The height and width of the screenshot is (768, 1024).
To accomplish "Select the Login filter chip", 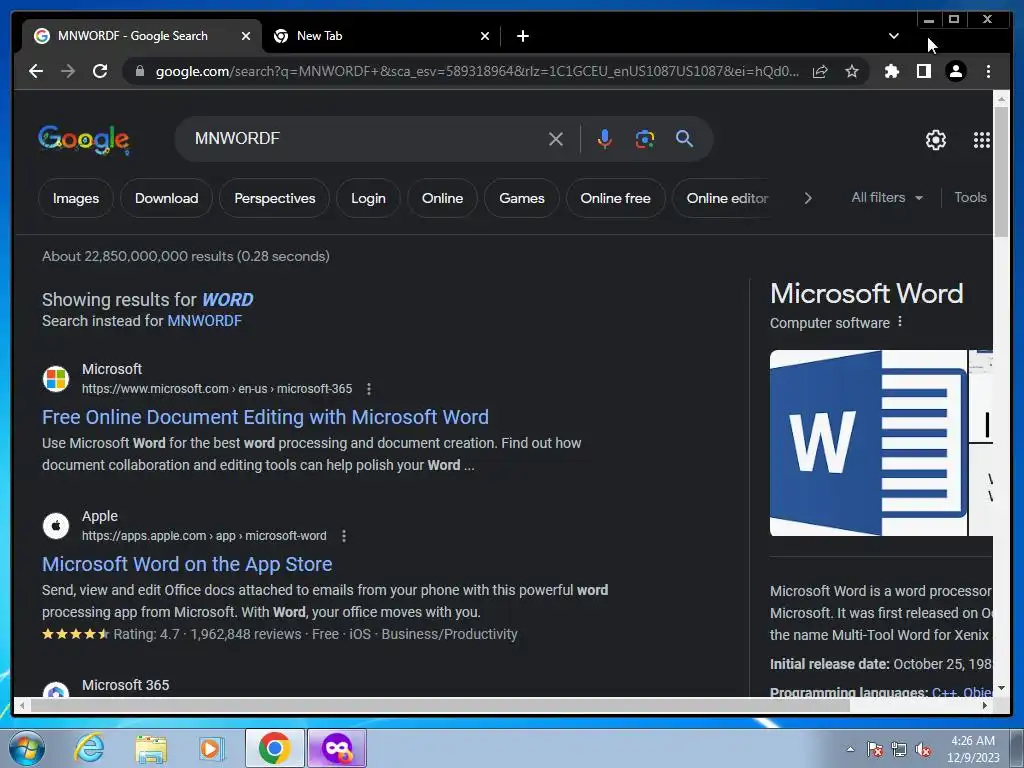I will [368, 198].
